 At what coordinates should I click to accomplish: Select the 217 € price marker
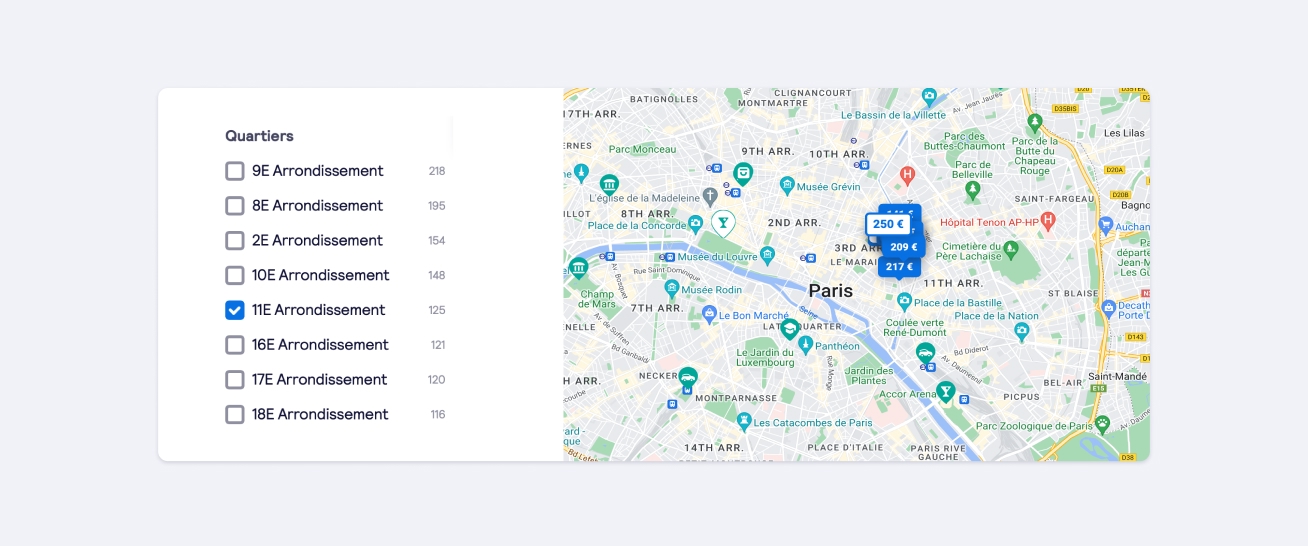pyautogui.click(x=899, y=267)
